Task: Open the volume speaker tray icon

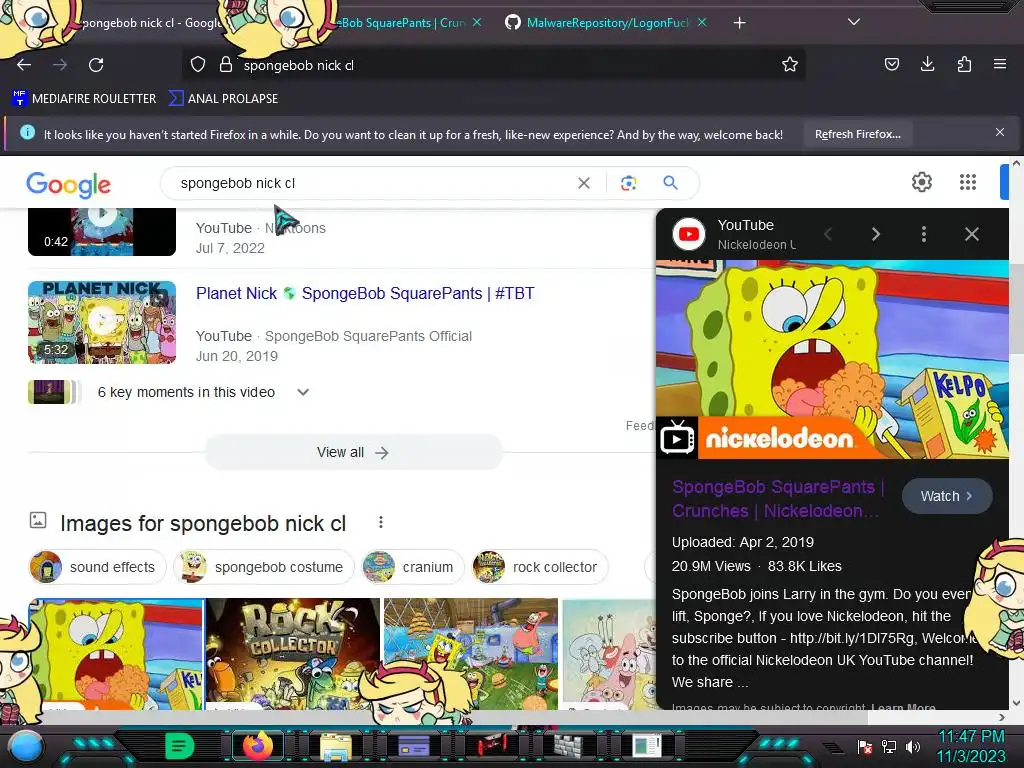Action: (x=912, y=747)
